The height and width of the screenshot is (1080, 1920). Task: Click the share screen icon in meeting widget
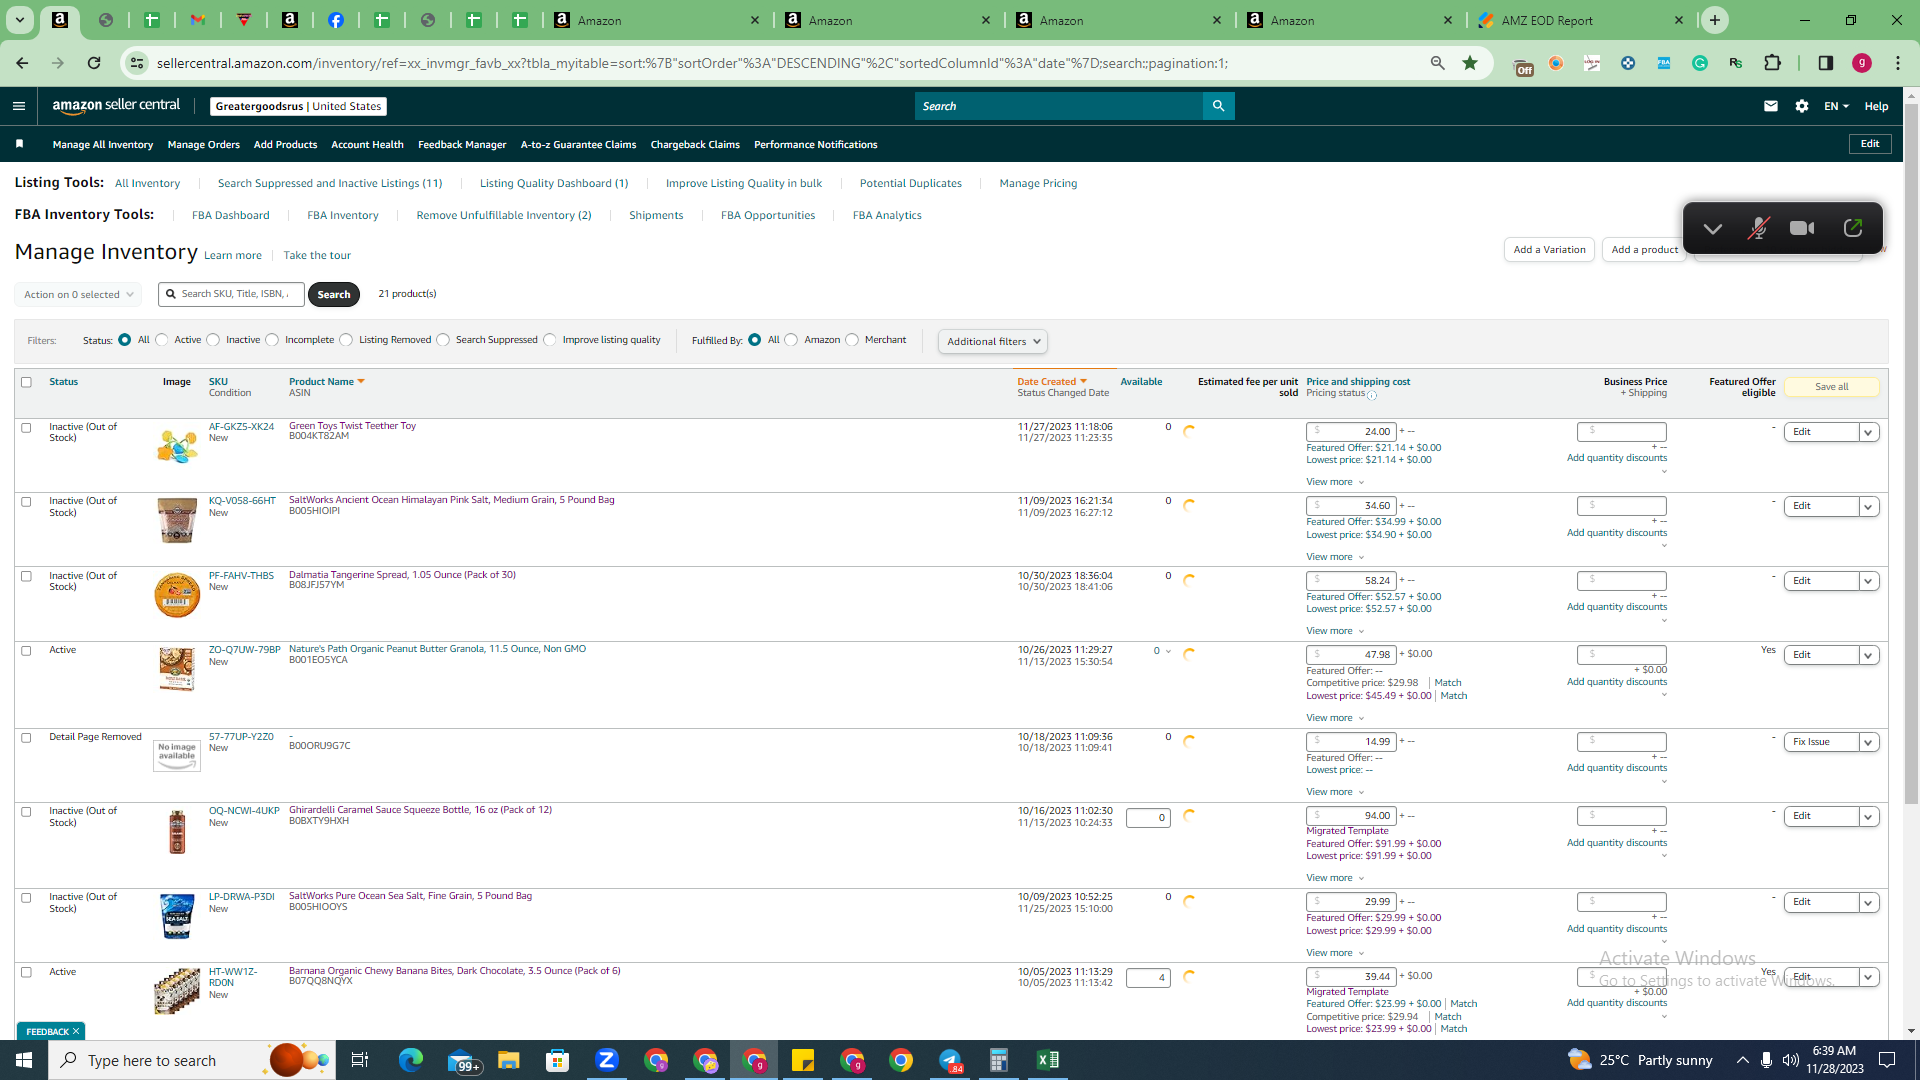coord(1852,228)
